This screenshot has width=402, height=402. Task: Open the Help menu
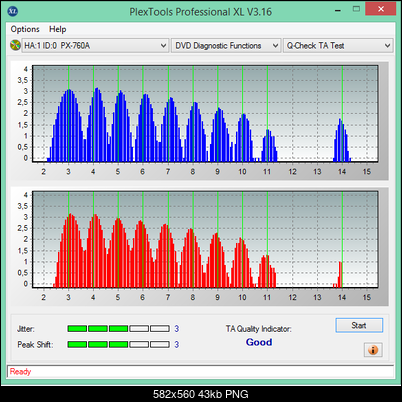58,29
